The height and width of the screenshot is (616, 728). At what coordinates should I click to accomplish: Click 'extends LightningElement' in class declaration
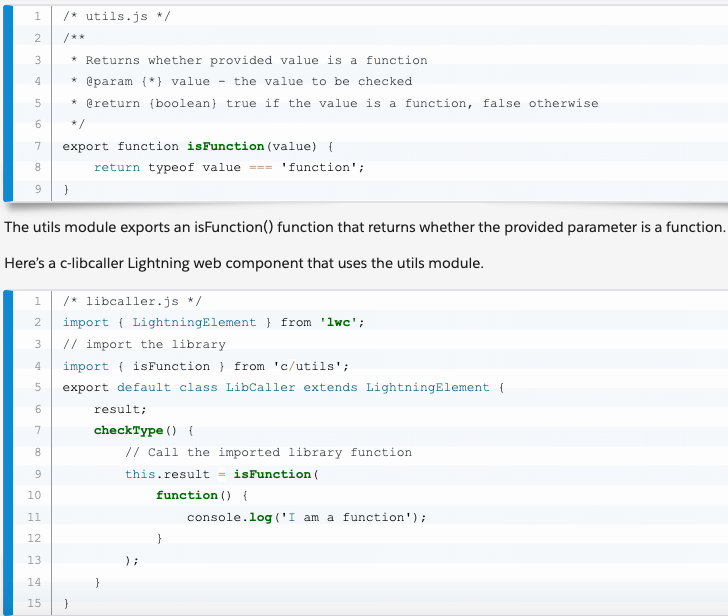coord(396,387)
